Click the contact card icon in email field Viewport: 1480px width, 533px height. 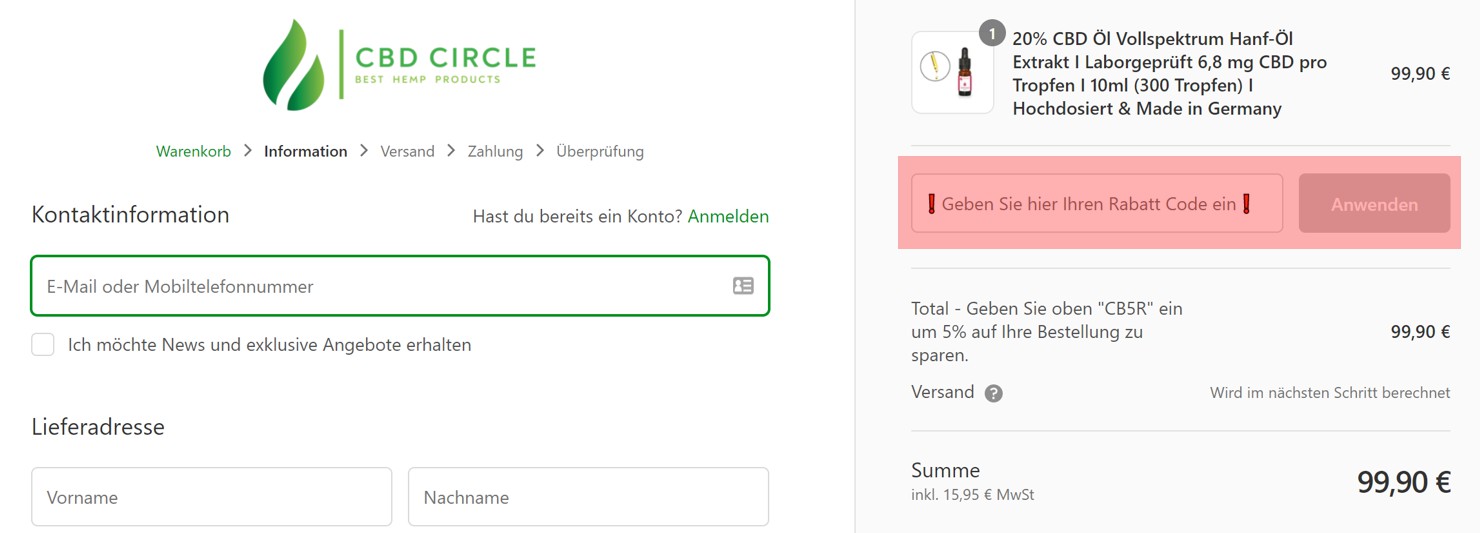click(743, 286)
